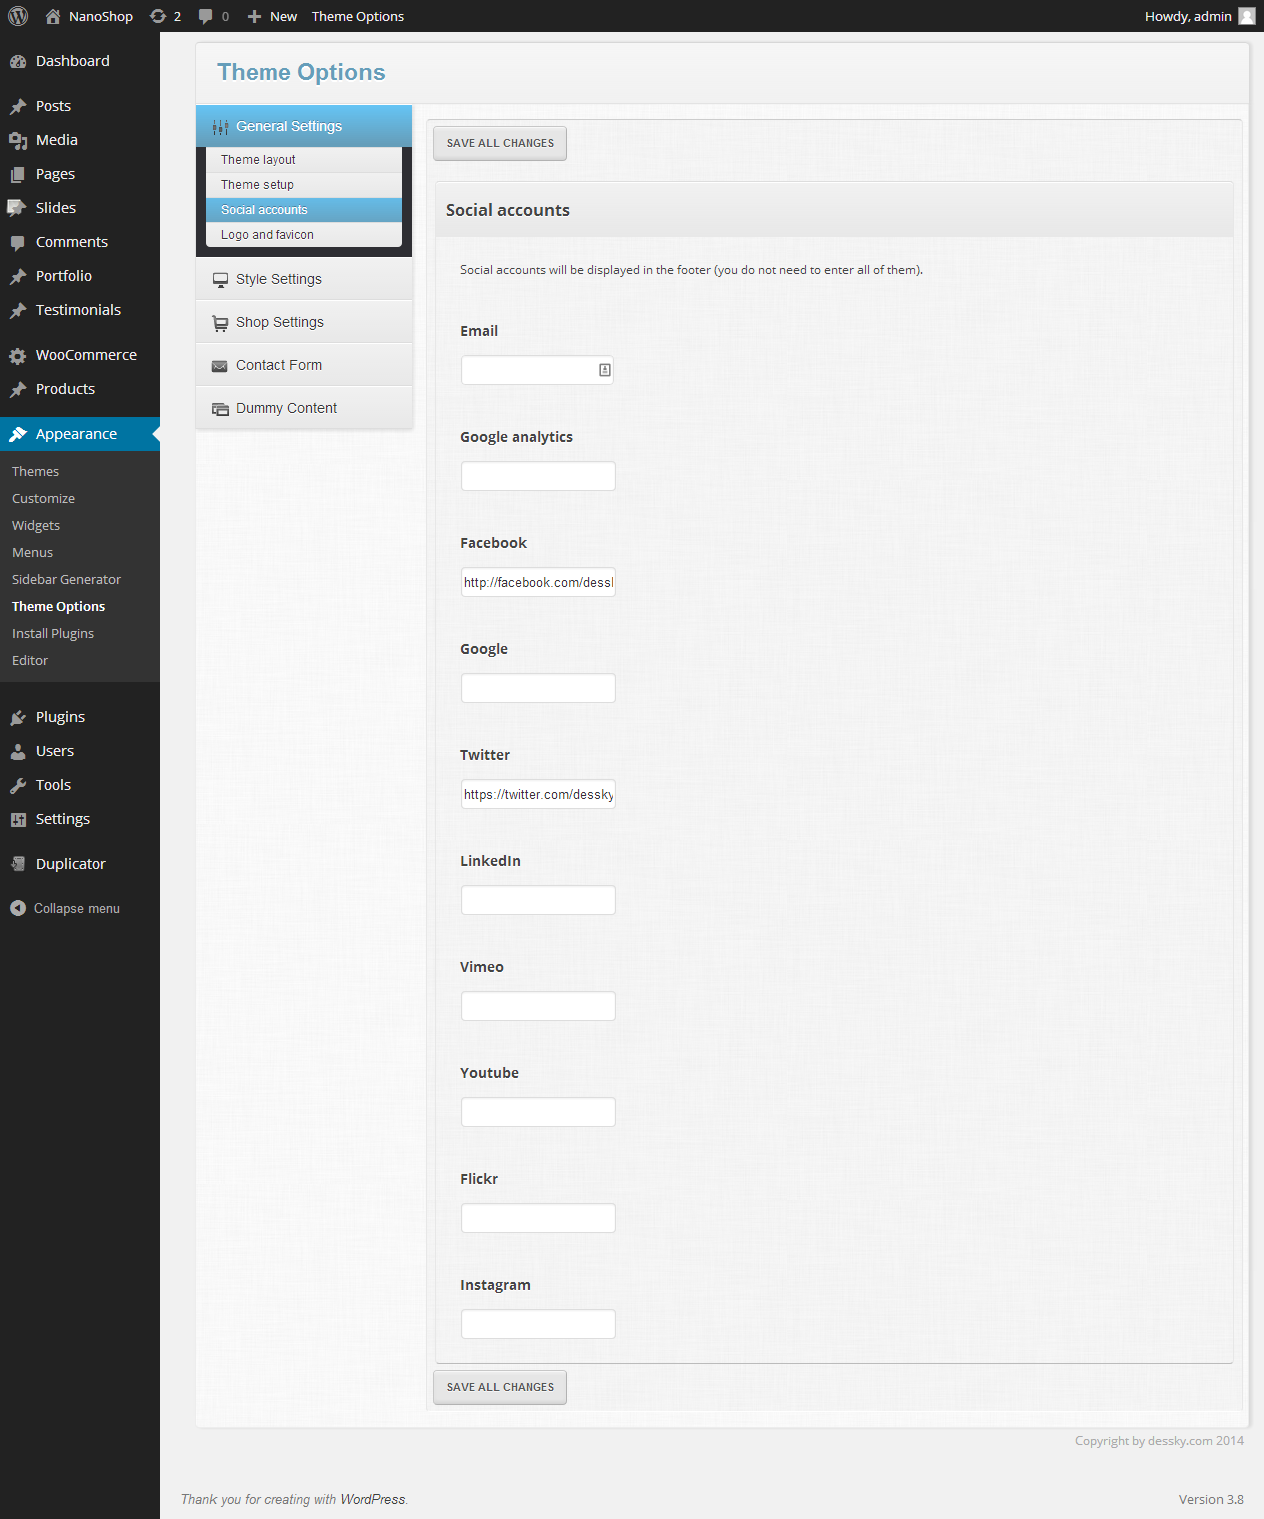Open the Plugins menu item

tap(60, 717)
